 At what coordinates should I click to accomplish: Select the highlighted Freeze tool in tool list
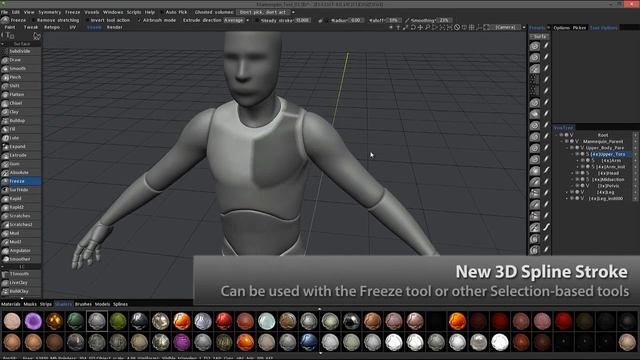coord(21,181)
